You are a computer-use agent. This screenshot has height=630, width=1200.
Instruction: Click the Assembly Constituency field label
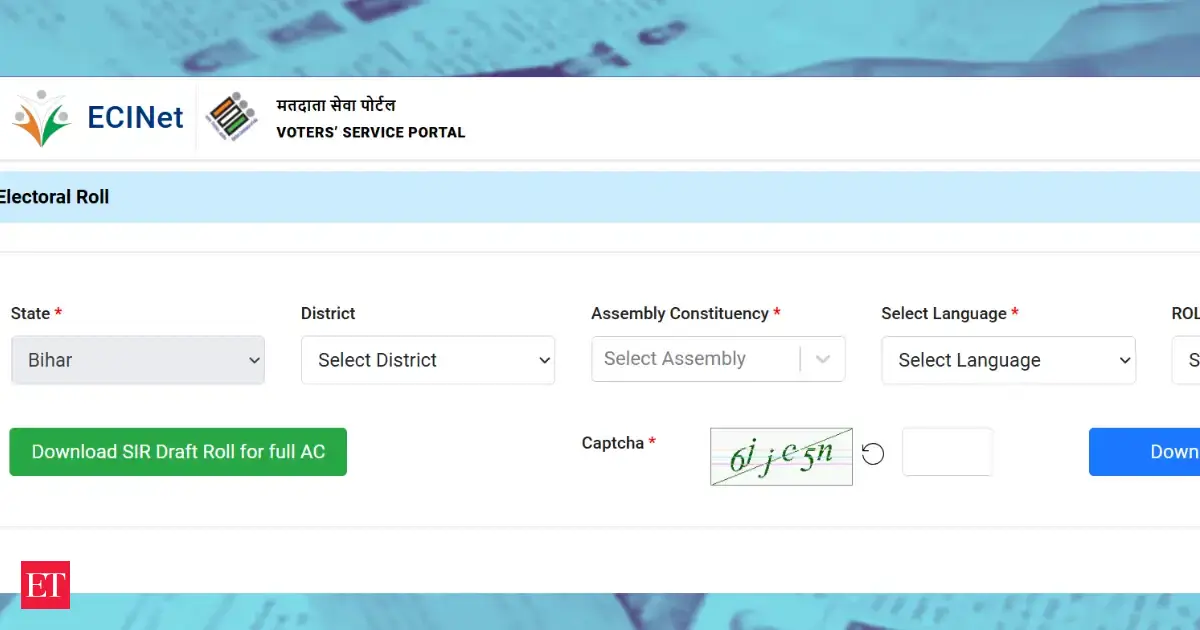click(680, 313)
